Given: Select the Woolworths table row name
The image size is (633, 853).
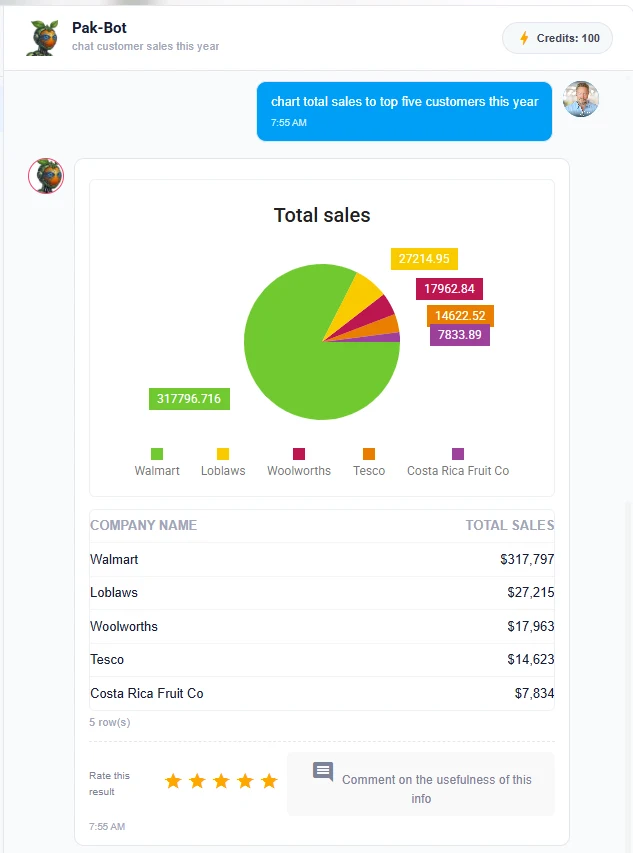Looking at the screenshot, I should pos(124,626).
